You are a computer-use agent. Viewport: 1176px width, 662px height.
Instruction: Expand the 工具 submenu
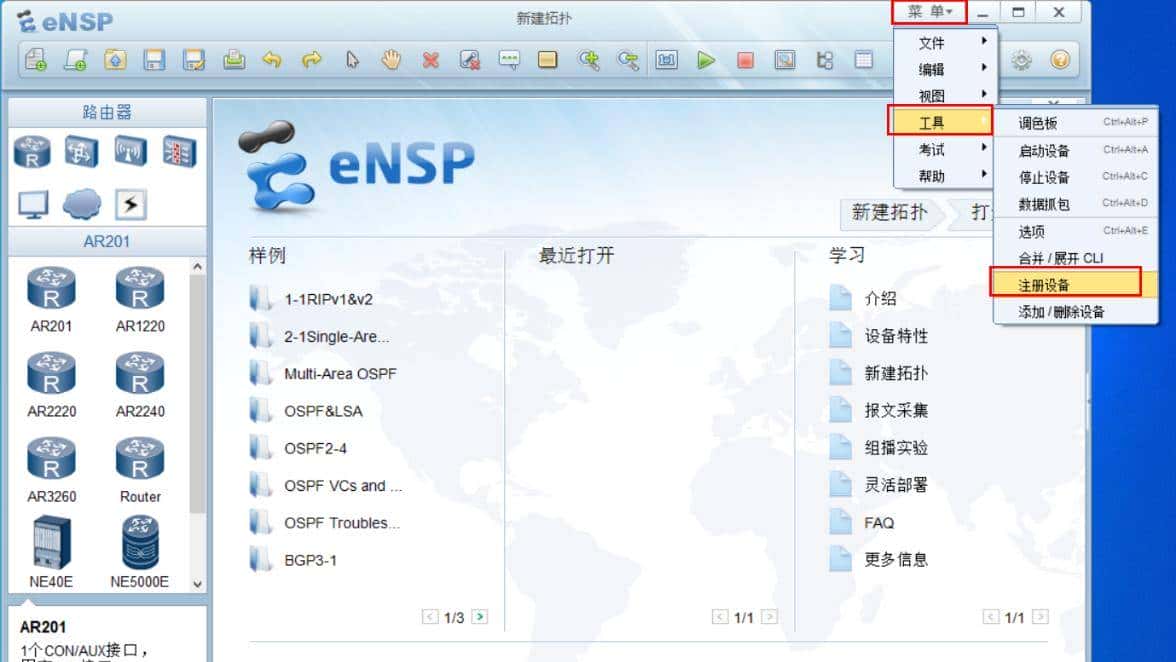pyautogui.click(x=931, y=120)
